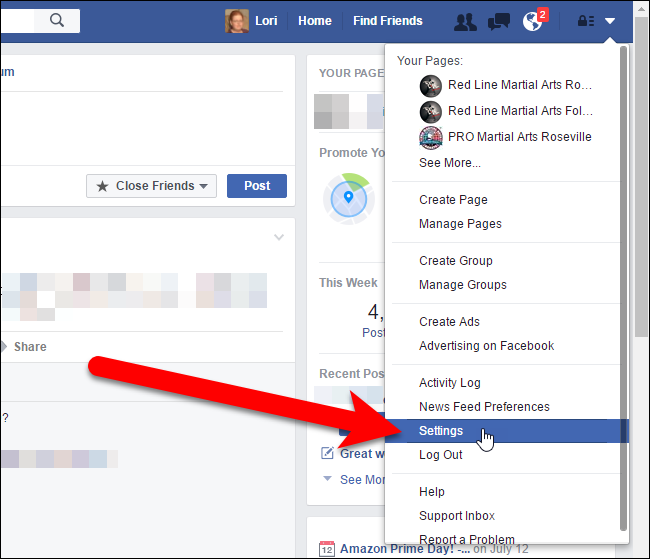Screen dimensions: 650x559
Task: Open News Feed Preferences menu item
Action: coord(484,407)
